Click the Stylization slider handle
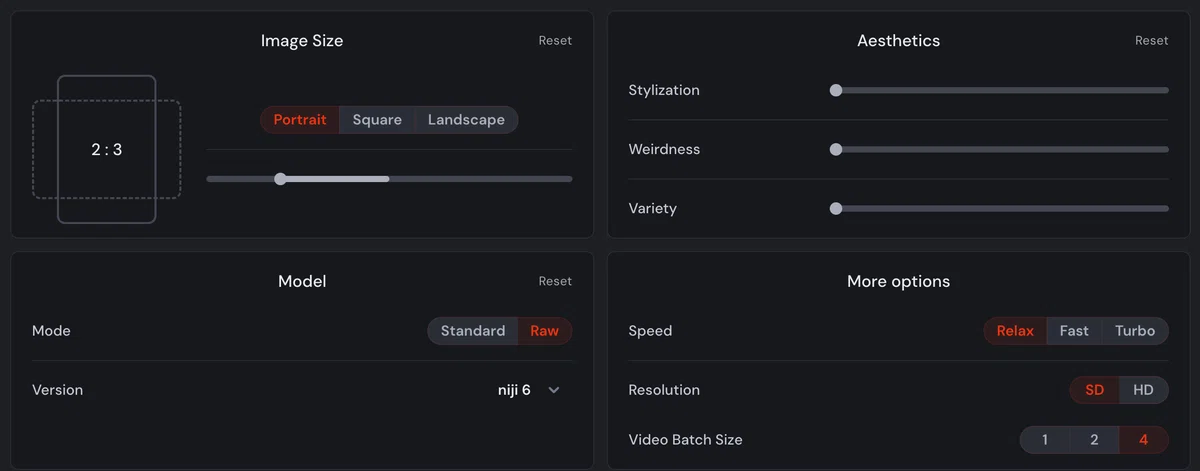Viewport: 1200px width, 471px height. tap(836, 90)
